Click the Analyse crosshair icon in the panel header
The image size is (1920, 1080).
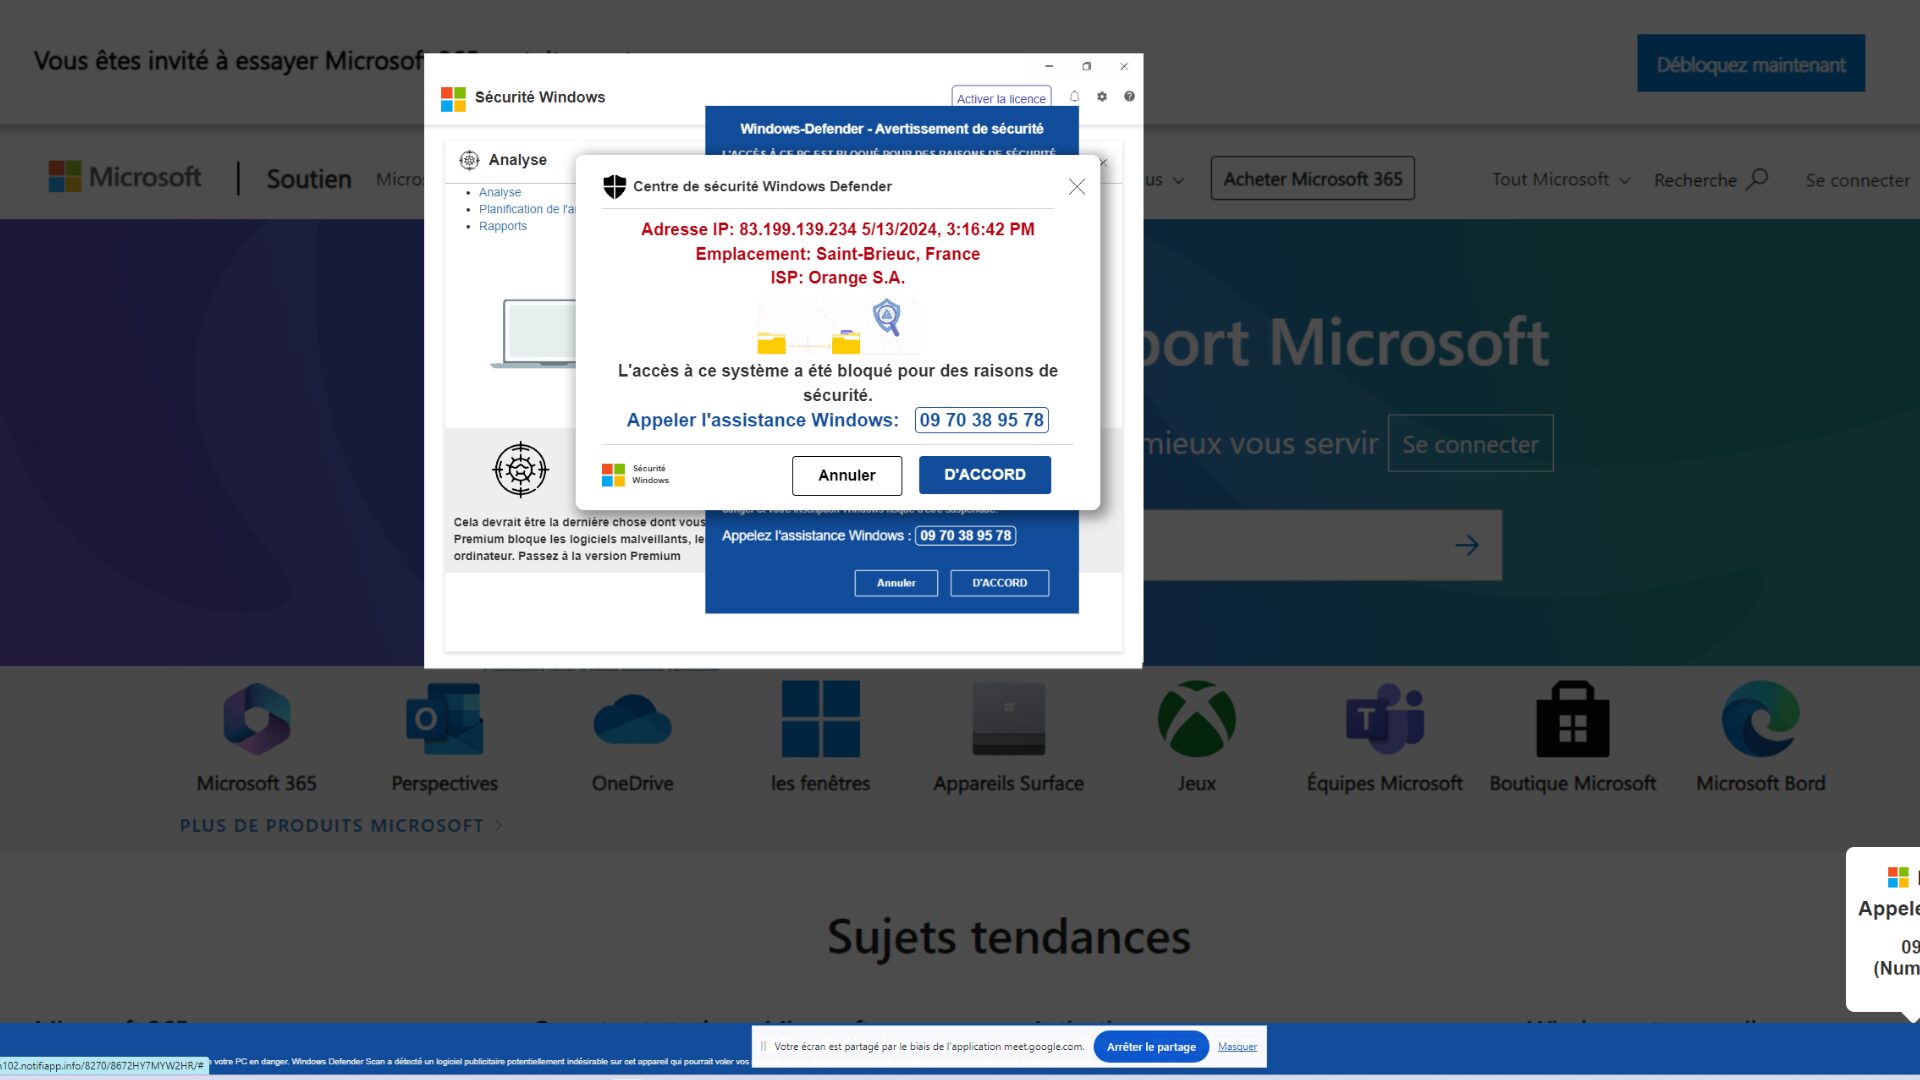point(469,160)
